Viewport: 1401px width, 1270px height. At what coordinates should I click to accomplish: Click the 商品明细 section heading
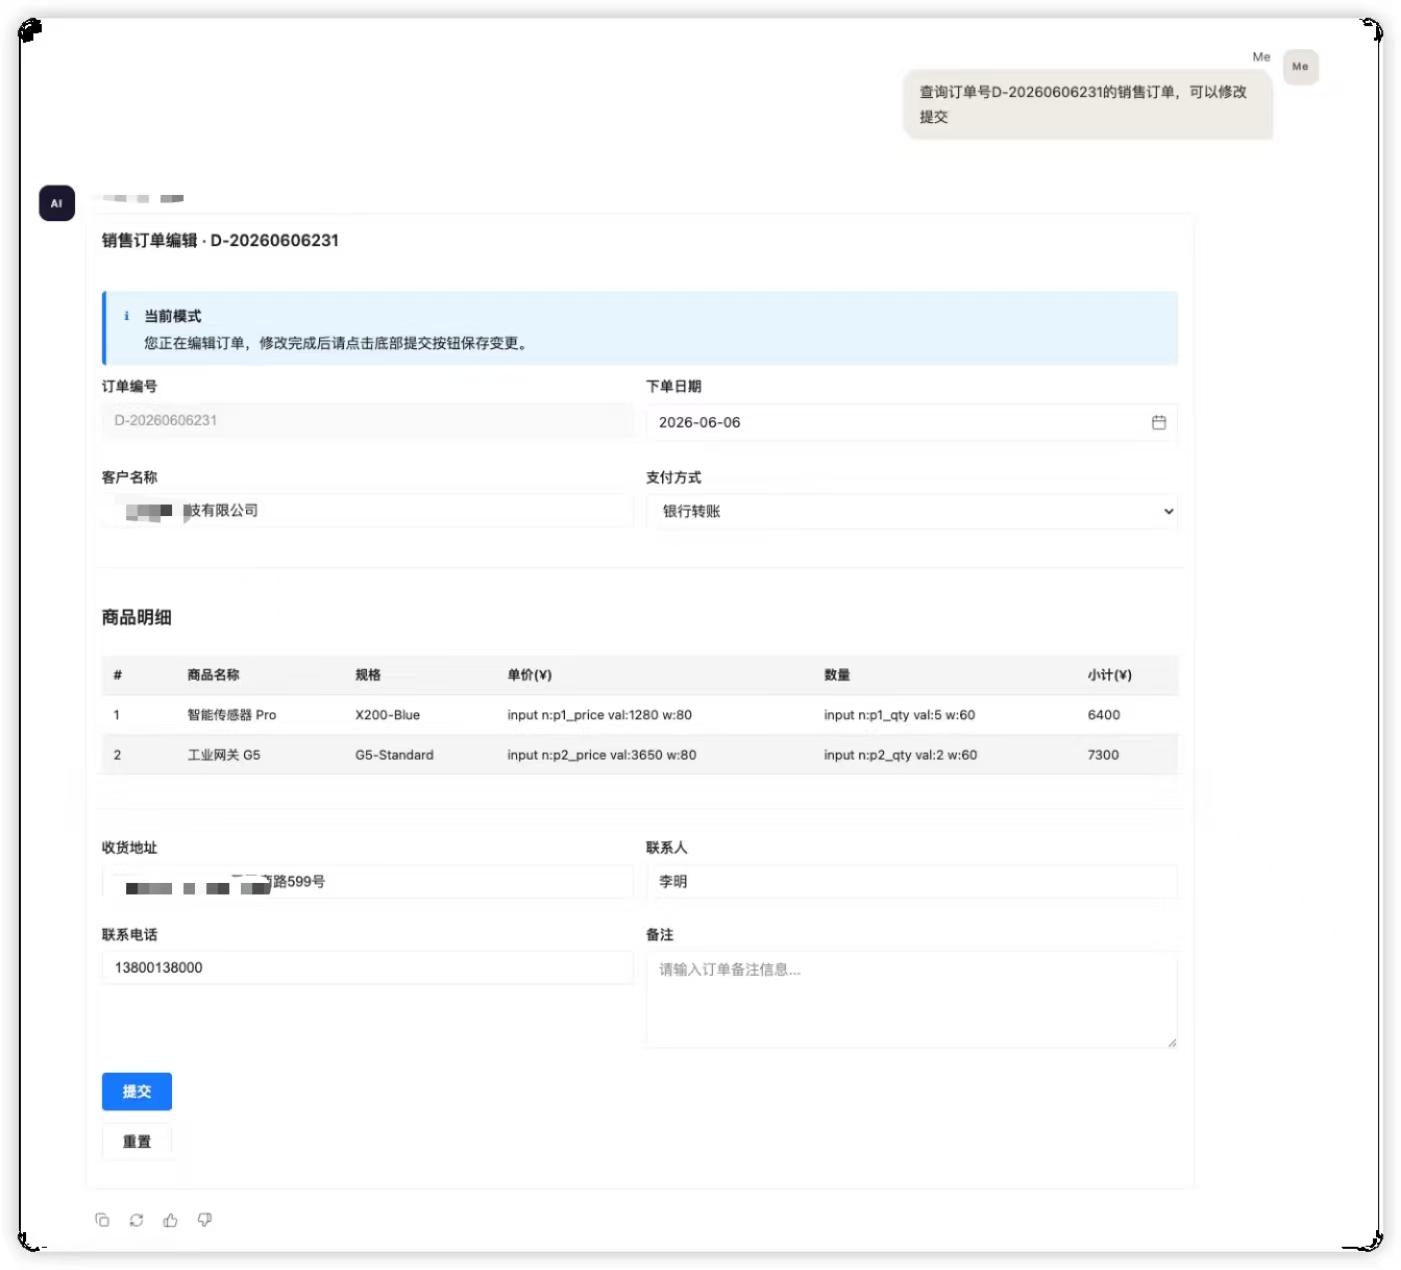(x=136, y=617)
